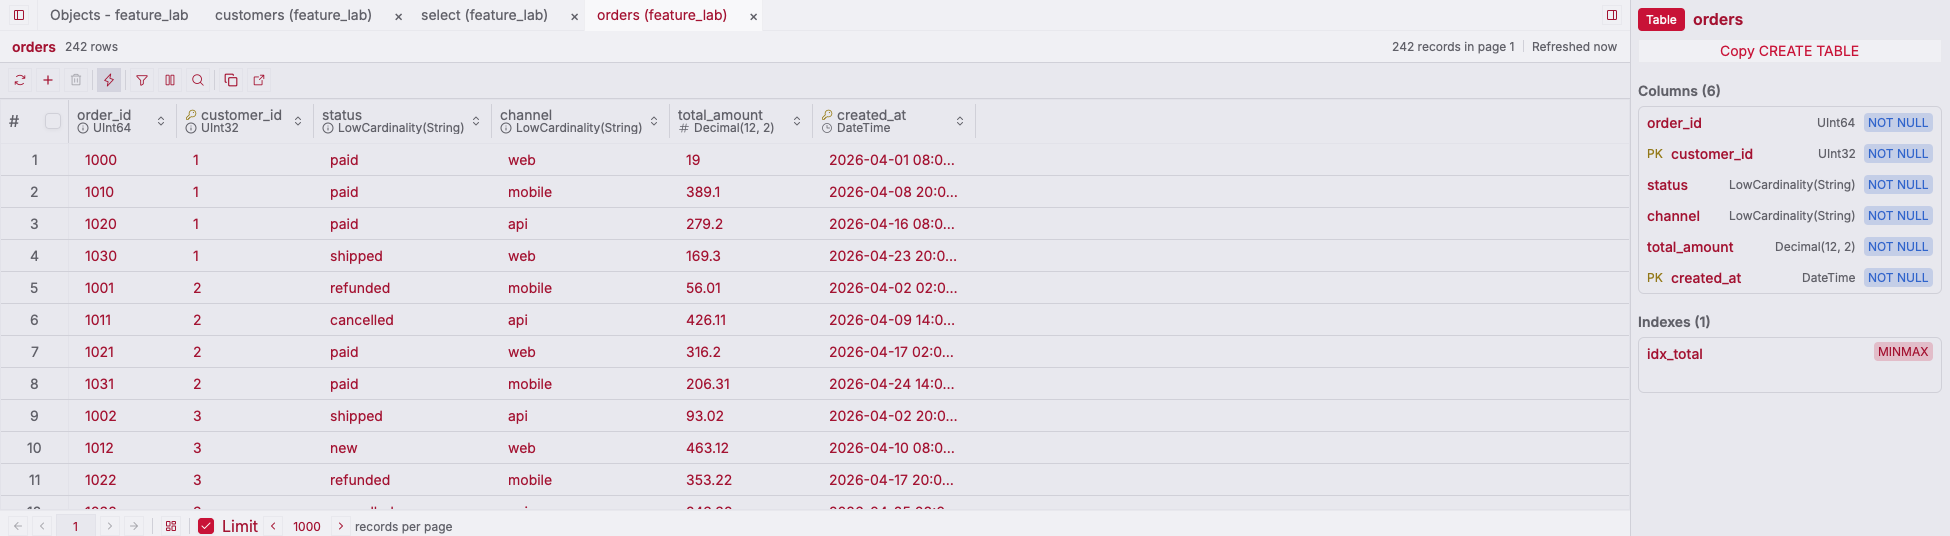Increase the records-per-page limit
Screen dimensions: 1950x536
pyautogui.click(x=341, y=526)
